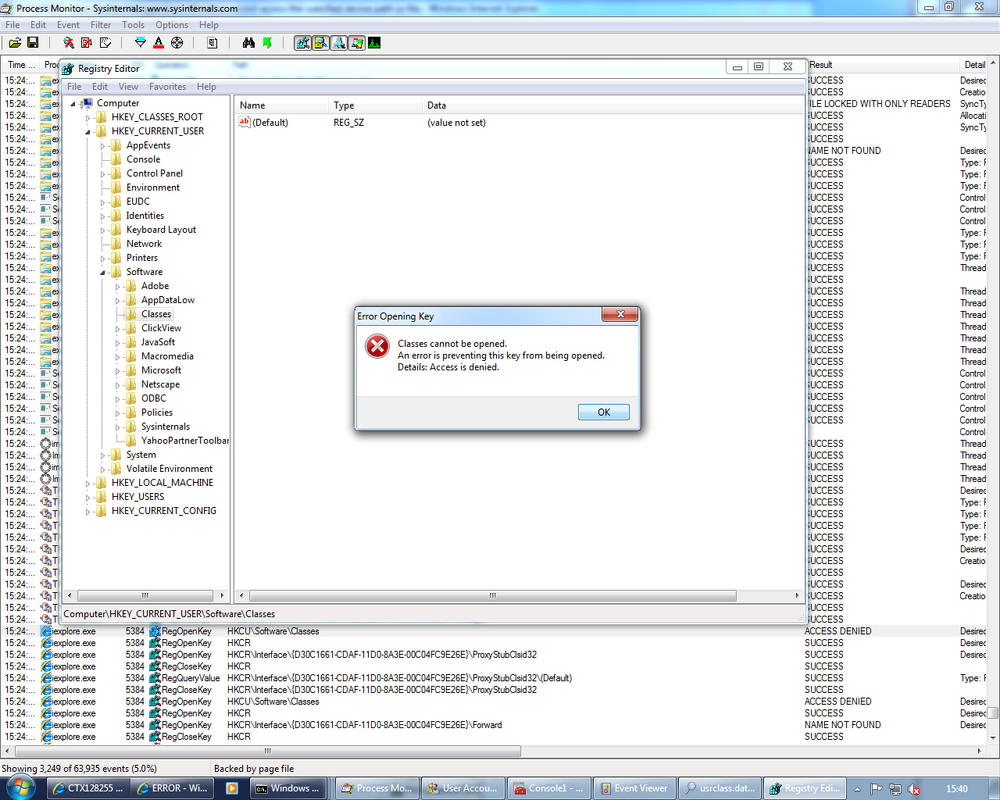Collapse HKEY_CURRENT_USER tree node
The image size is (1000, 800).
[88, 131]
